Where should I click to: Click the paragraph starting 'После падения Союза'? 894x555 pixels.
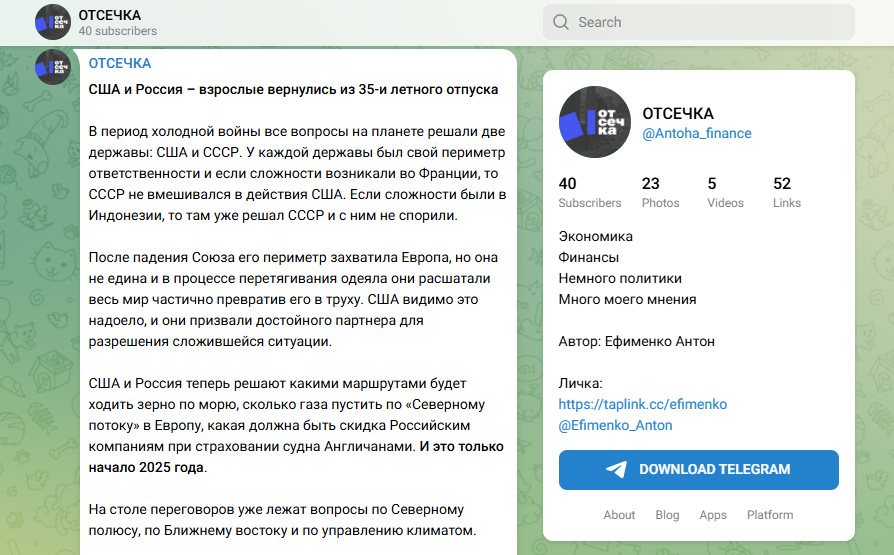[293, 299]
